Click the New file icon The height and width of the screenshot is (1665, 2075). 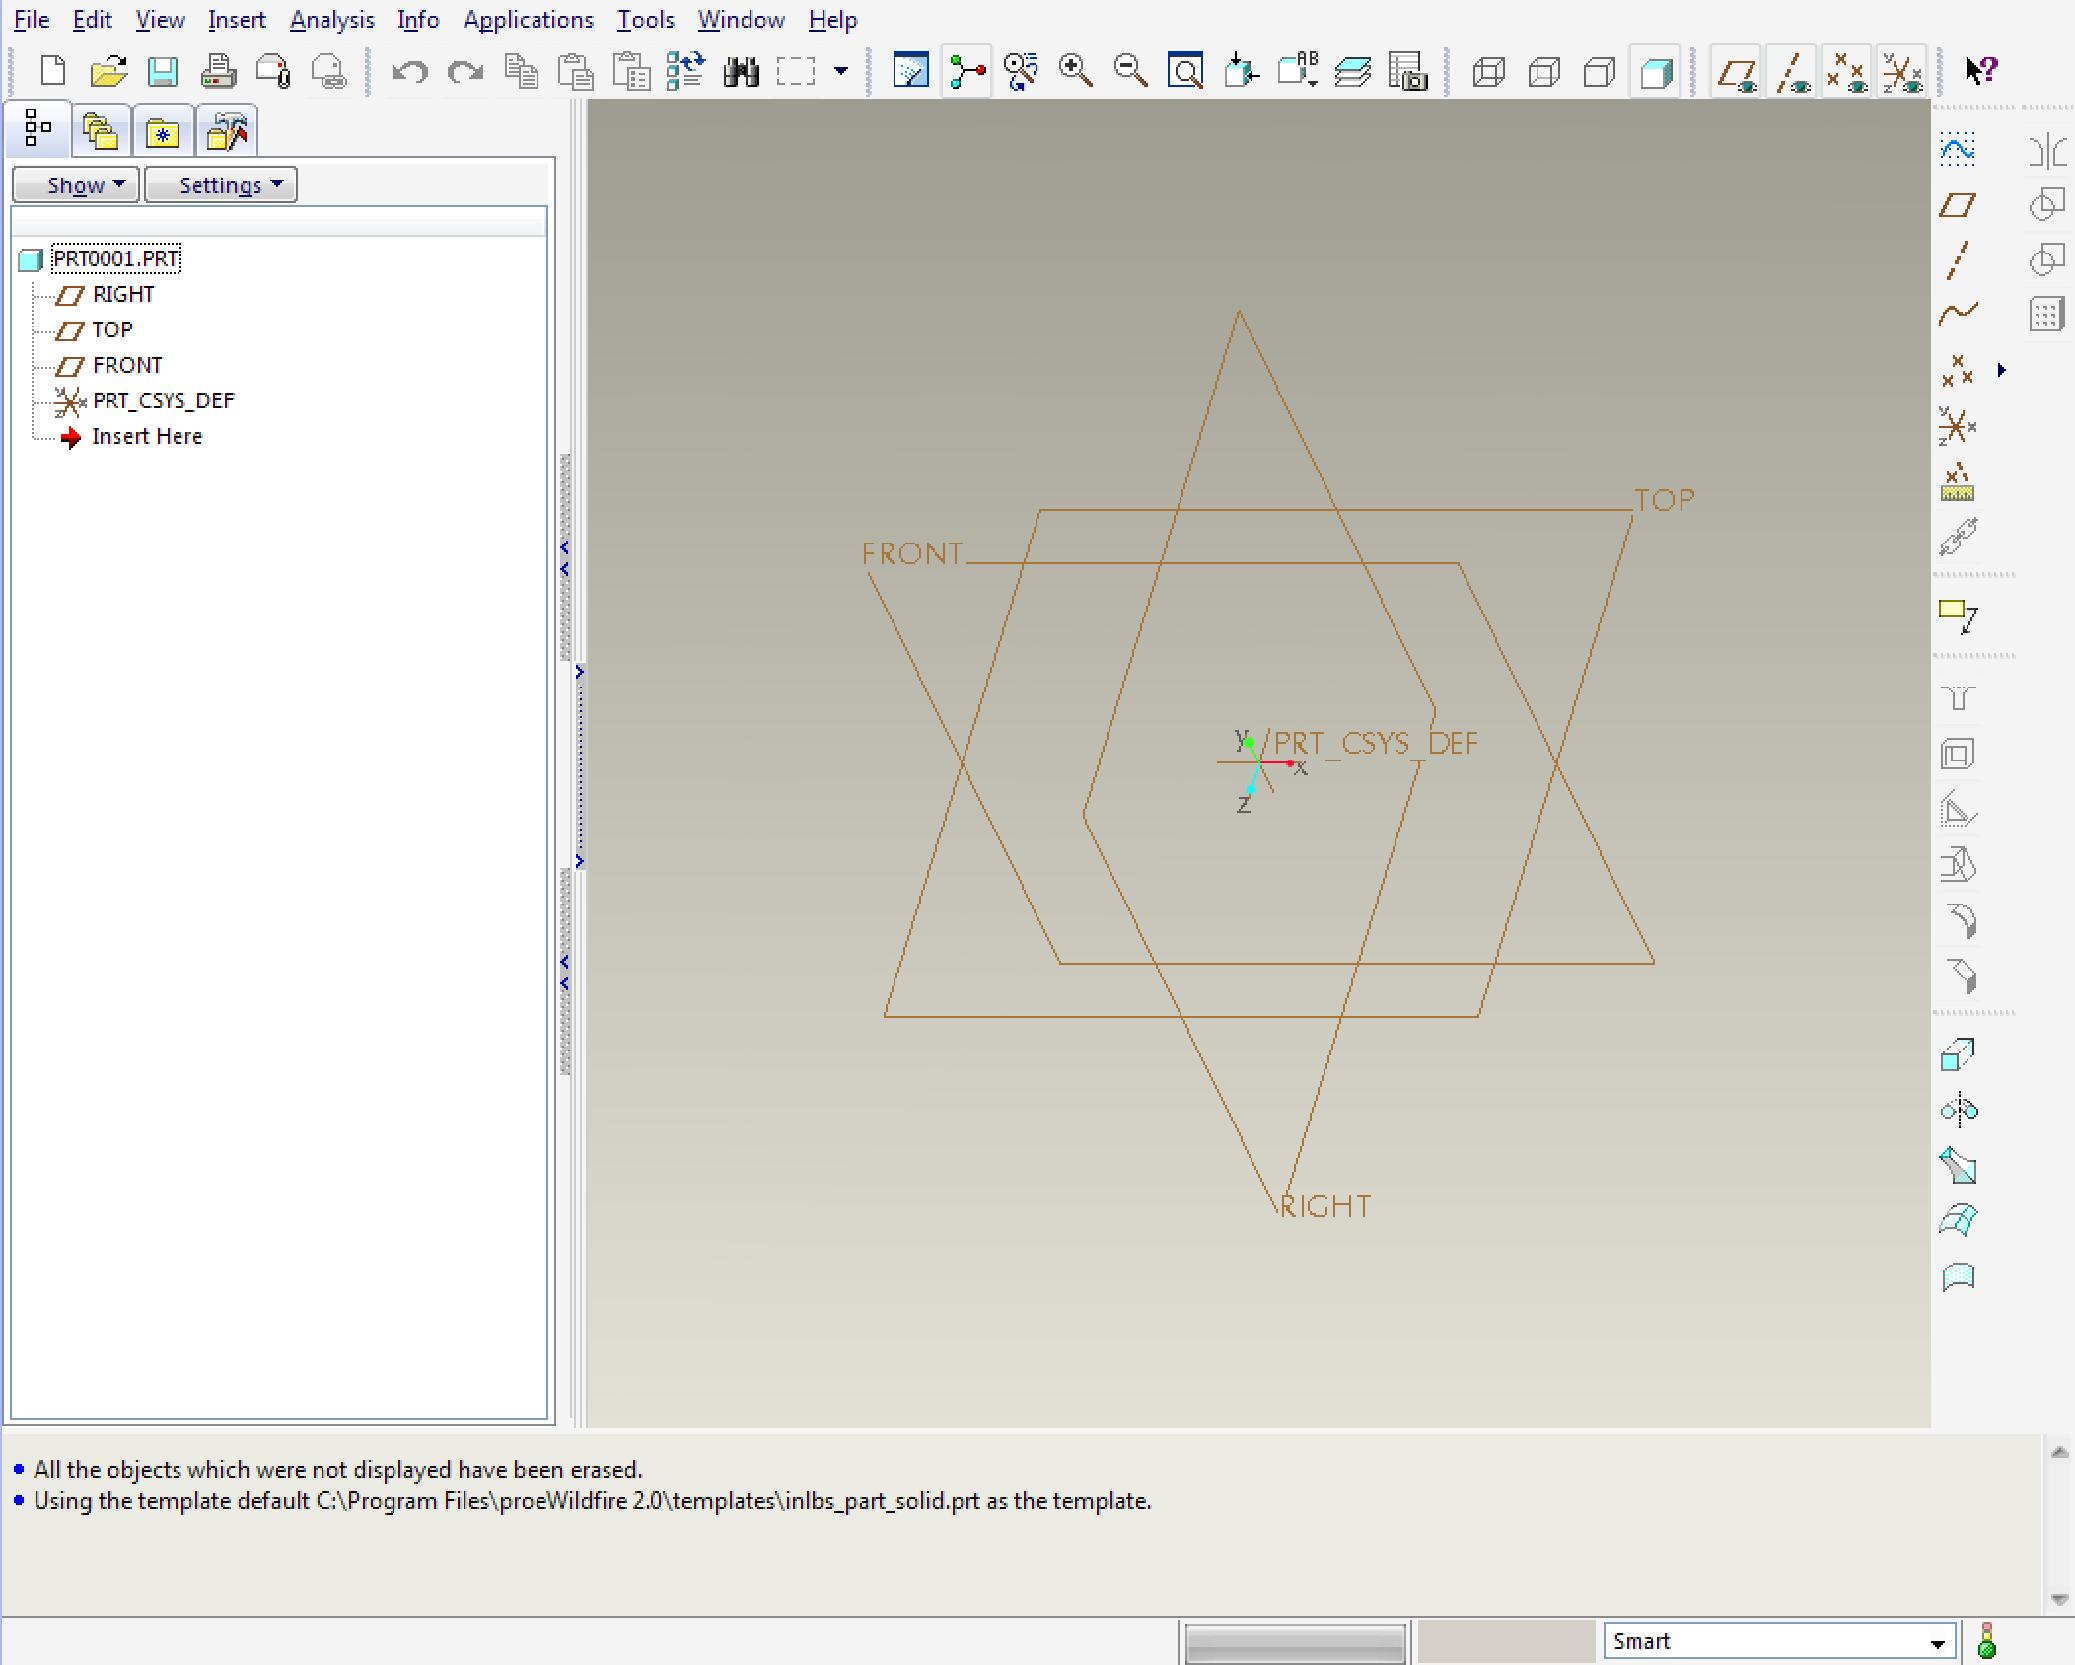coord(52,71)
